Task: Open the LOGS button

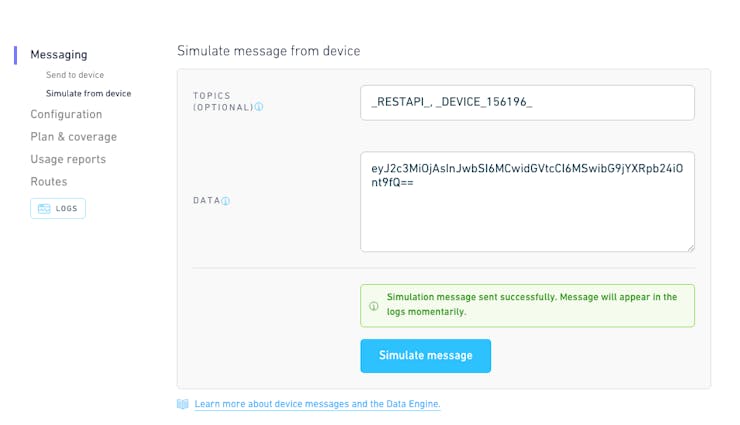Action: tap(58, 208)
